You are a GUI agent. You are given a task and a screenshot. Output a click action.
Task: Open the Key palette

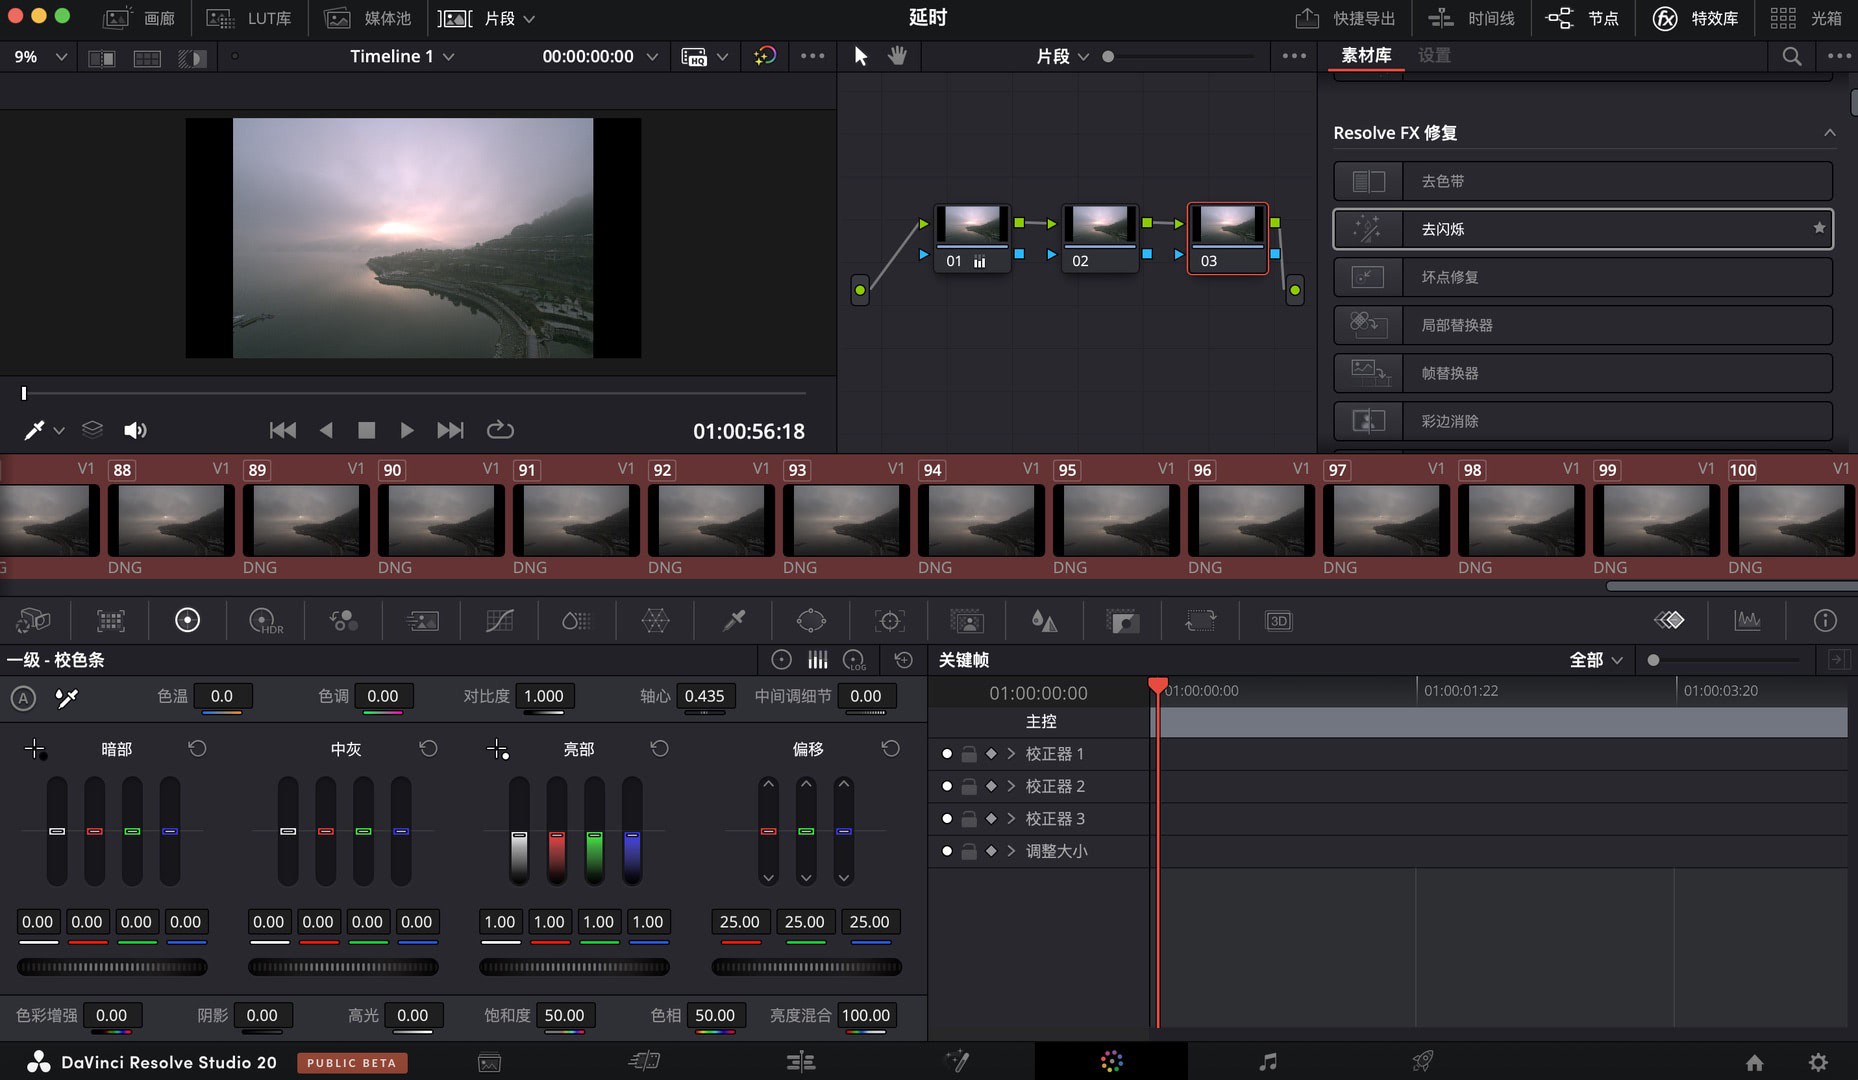[1123, 621]
